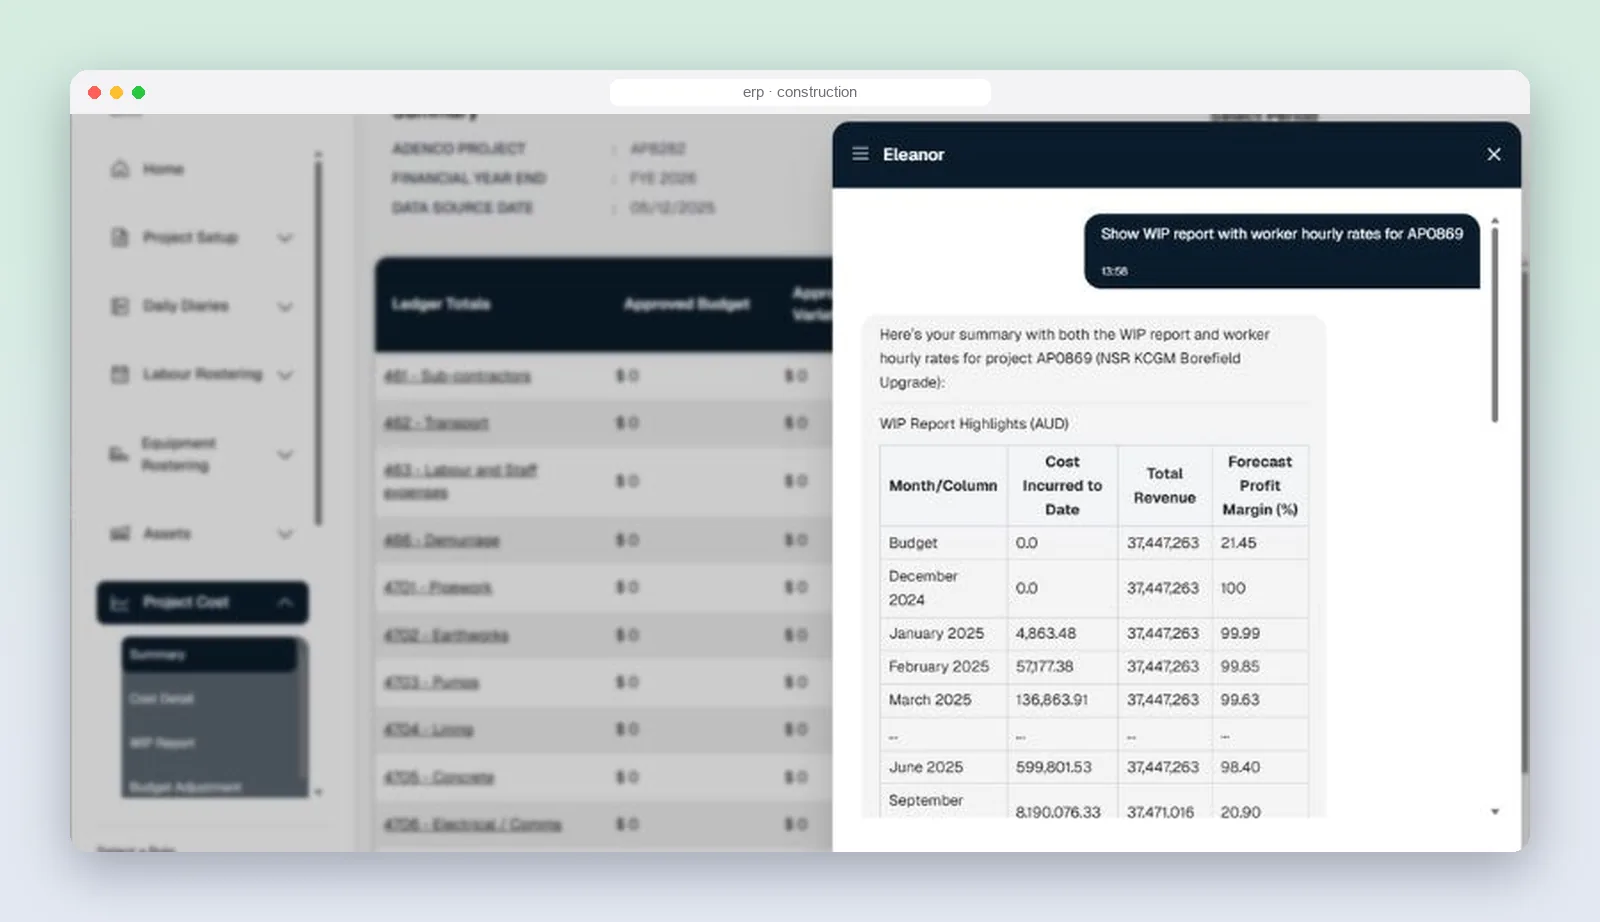Open the 461 - Sub-contractors ledger link

coord(457,376)
